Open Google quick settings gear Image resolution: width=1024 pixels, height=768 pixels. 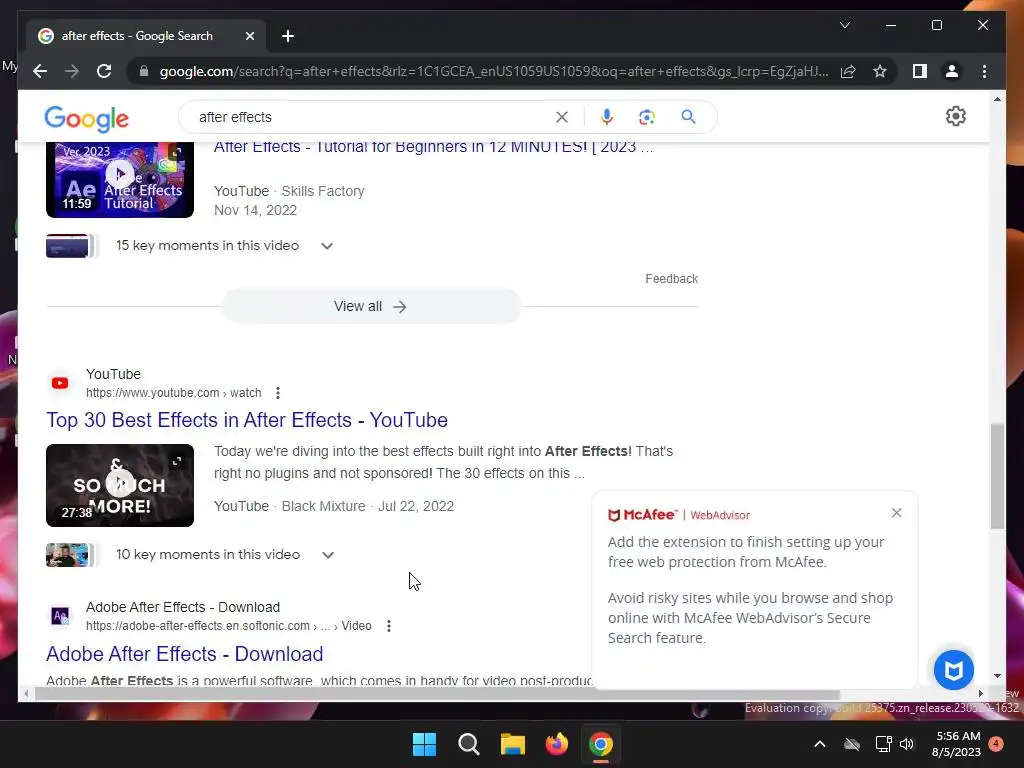[955, 116]
